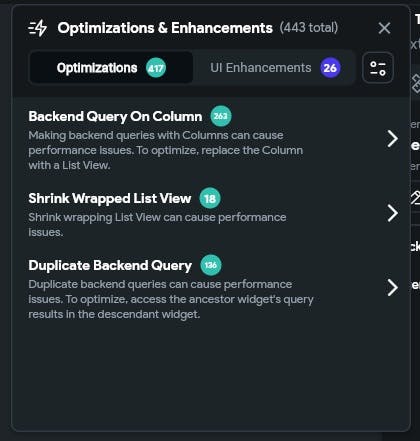Viewport: 420px width, 441px height.
Task: Click the Duplicate backend queries description text
Action: [x=171, y=299]
